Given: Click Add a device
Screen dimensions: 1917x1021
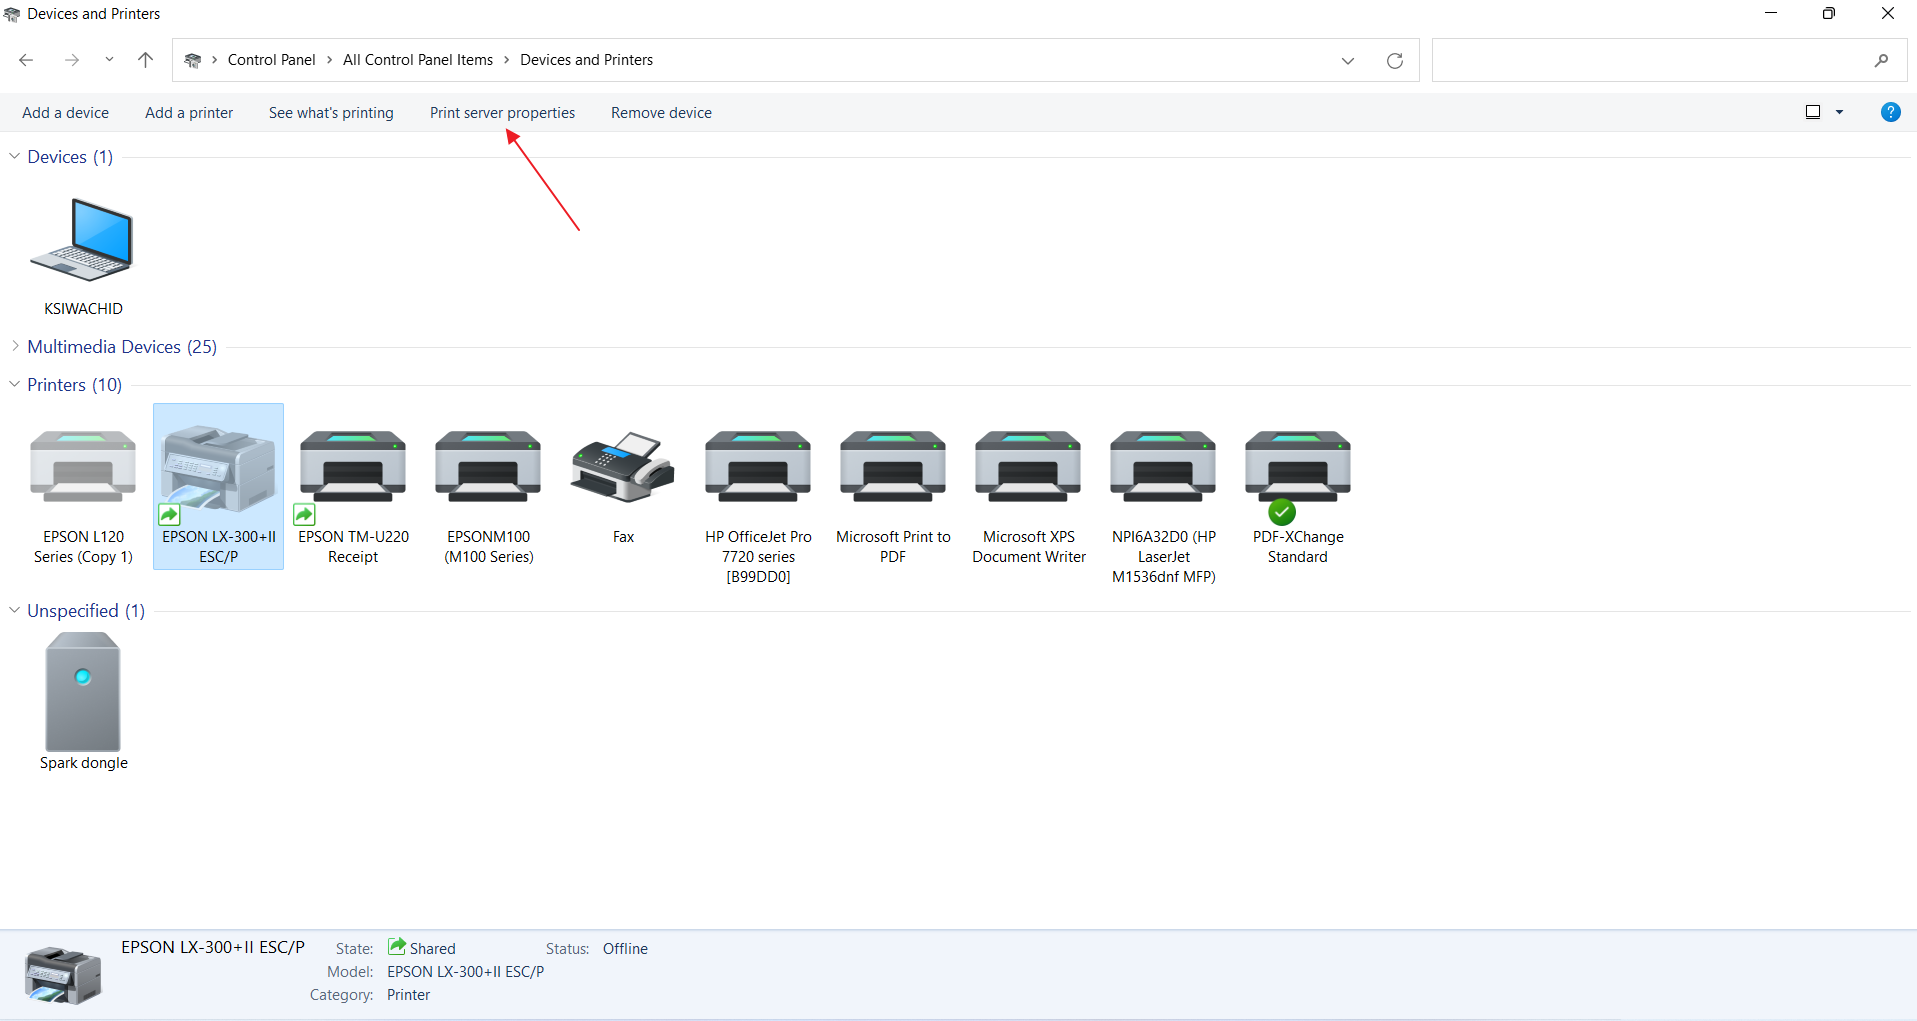Looking at the screenshot, I should pos(65,113).
